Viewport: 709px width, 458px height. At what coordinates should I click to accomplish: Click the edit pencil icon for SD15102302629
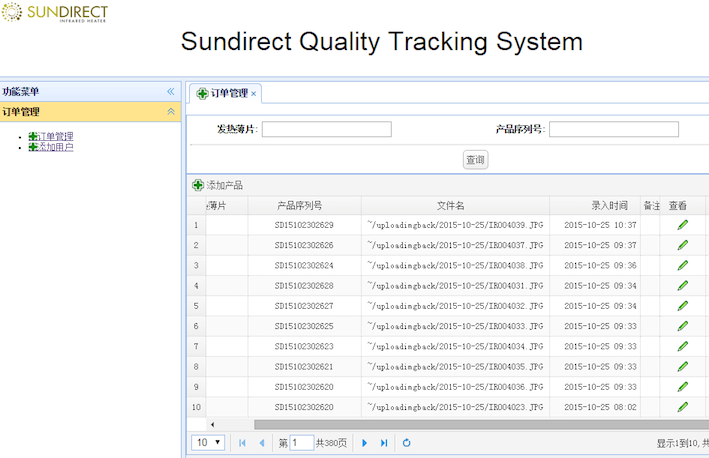pyautogui.click(x=683, y=225)
